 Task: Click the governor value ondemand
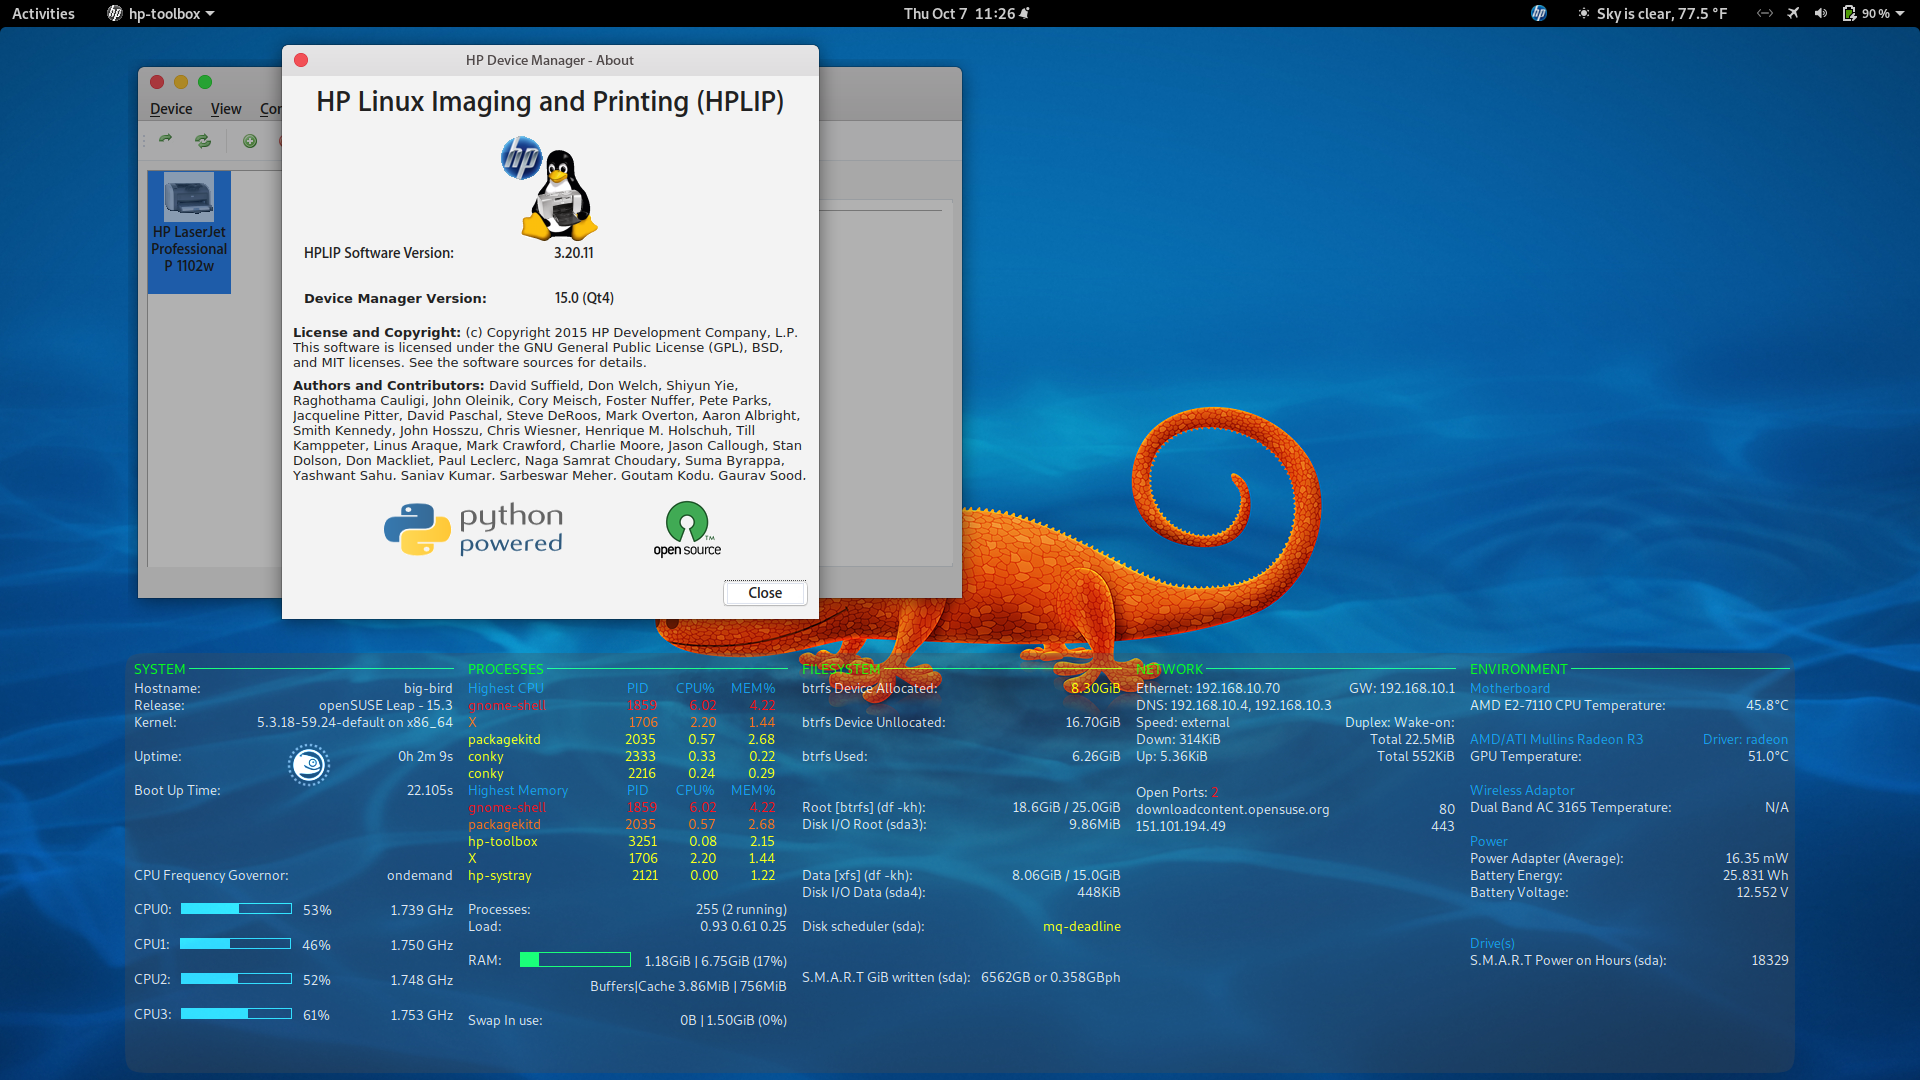tap(420, 875)
